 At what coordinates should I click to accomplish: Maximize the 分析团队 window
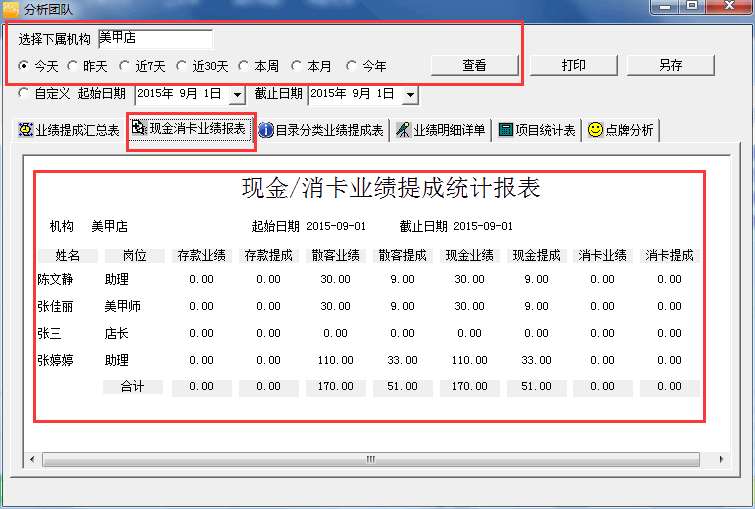pos(692,6)
